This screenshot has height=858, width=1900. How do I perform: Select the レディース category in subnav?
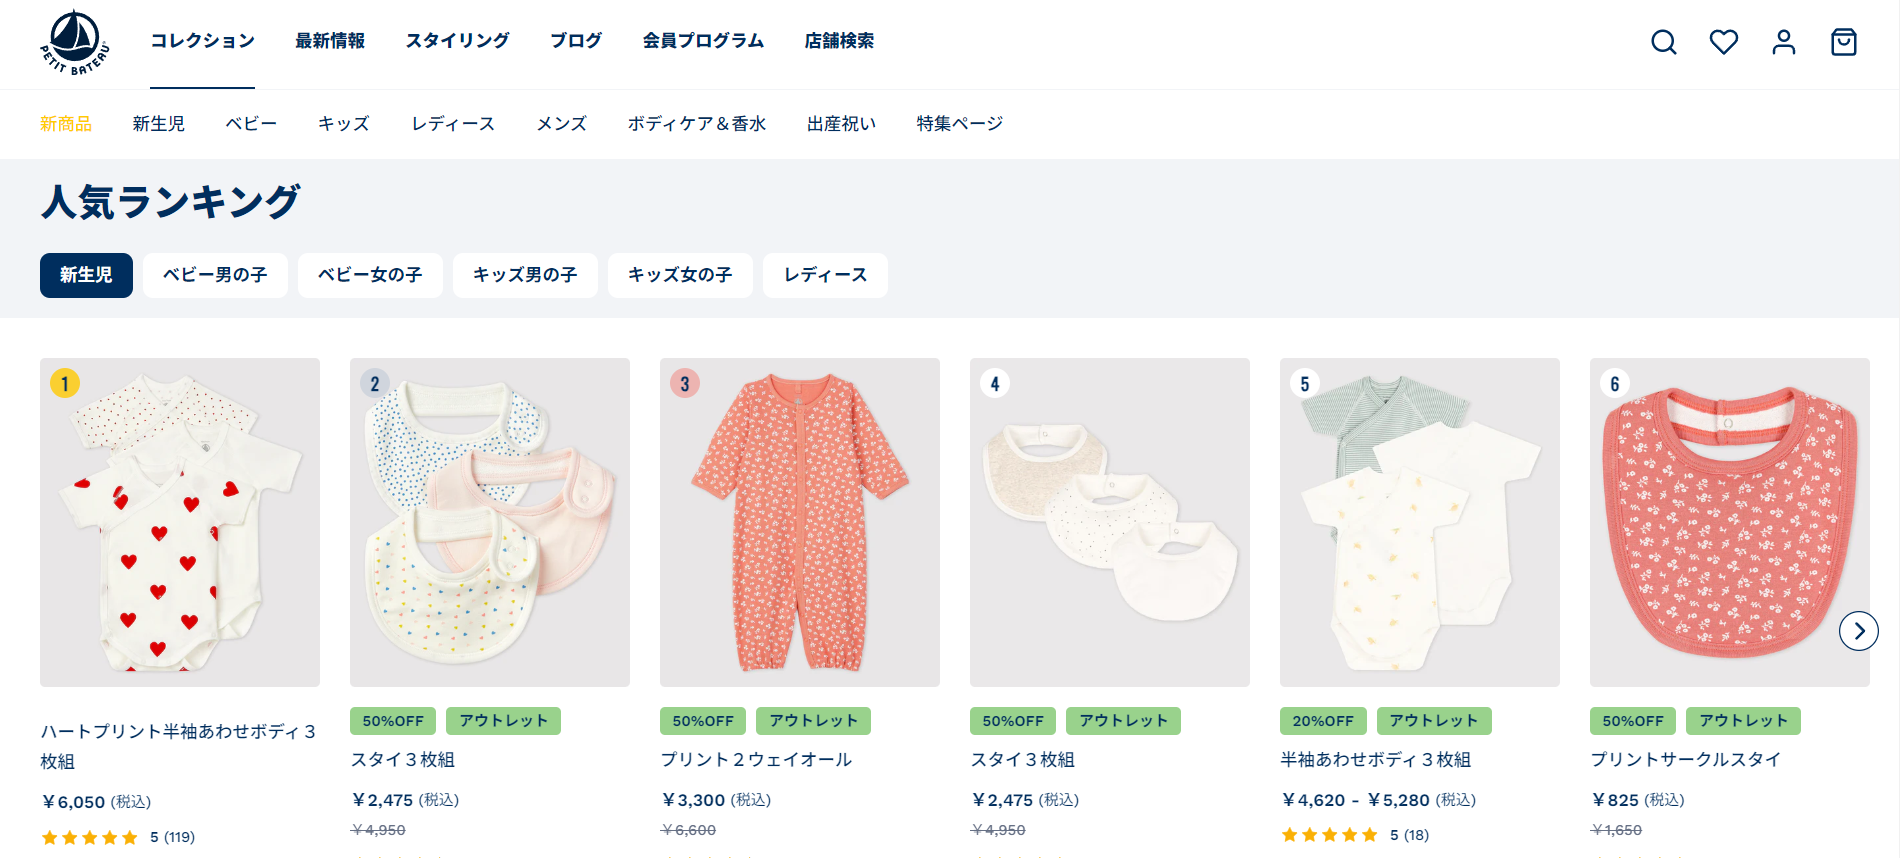453,124
